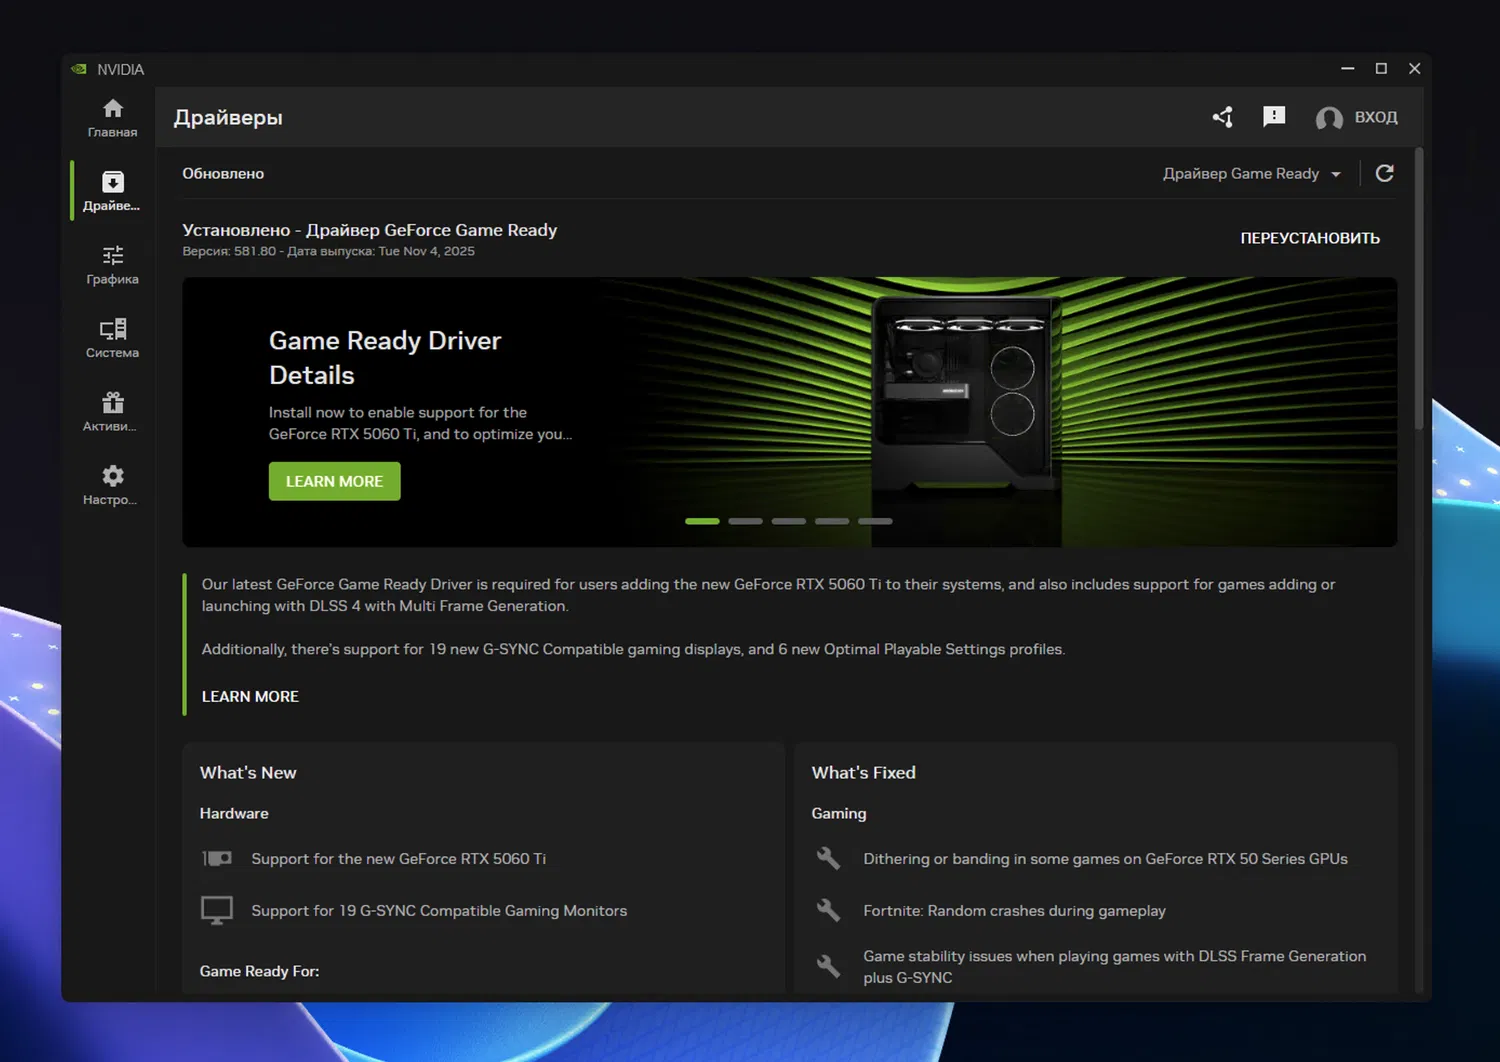
Task: Click the 'What's New' heading
Action: pyautogui.click(x=248, y=772)
